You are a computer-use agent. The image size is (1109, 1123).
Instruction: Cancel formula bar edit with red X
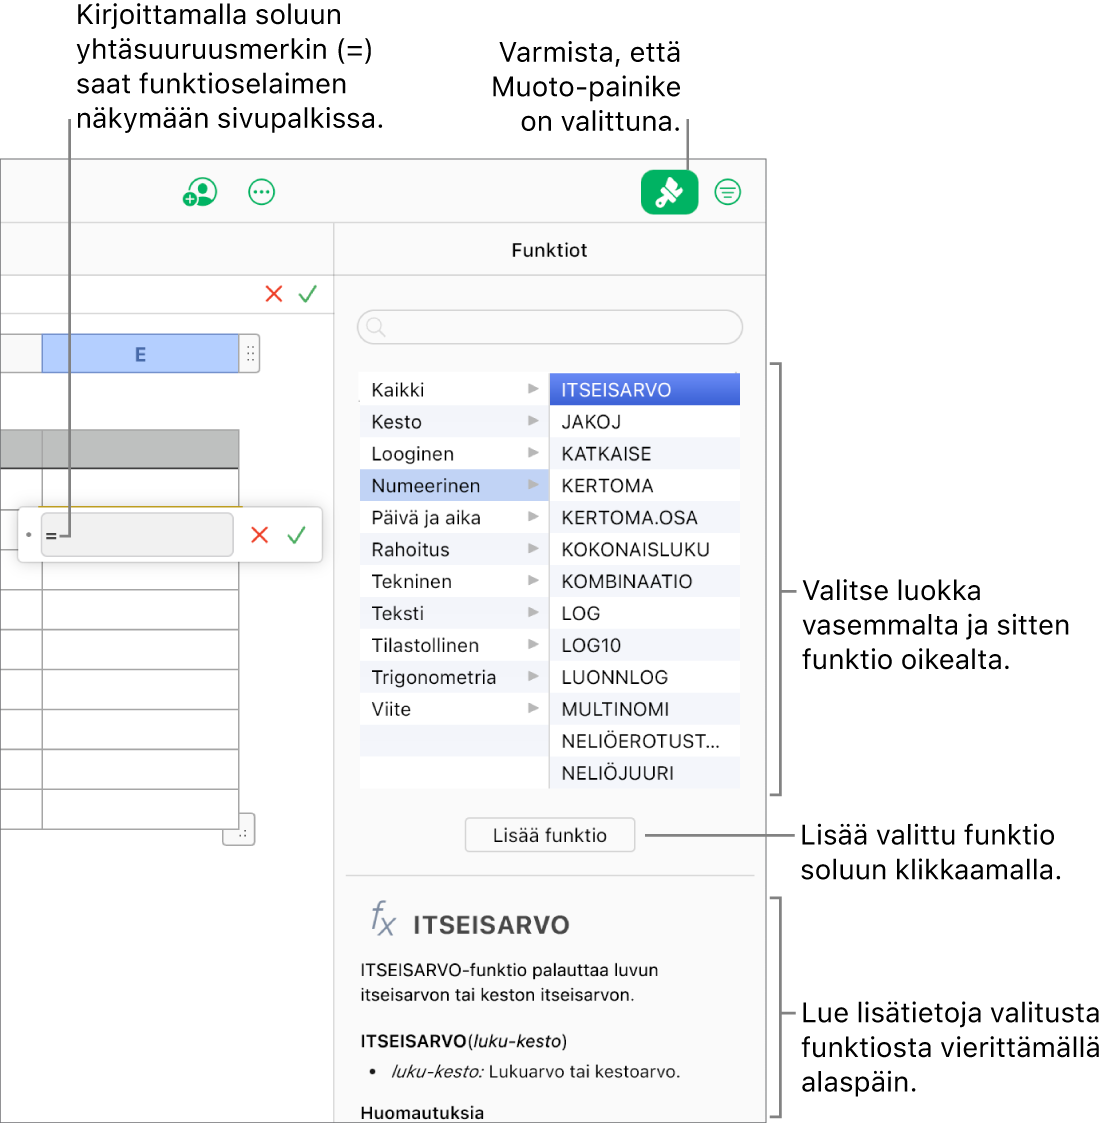[274, 294]
